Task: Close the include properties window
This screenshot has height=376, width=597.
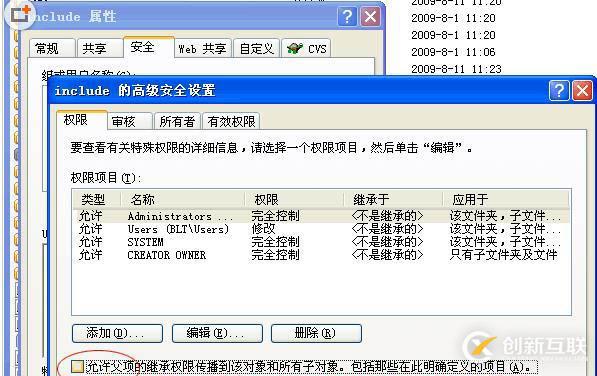Action: click(x=370, y=17)
